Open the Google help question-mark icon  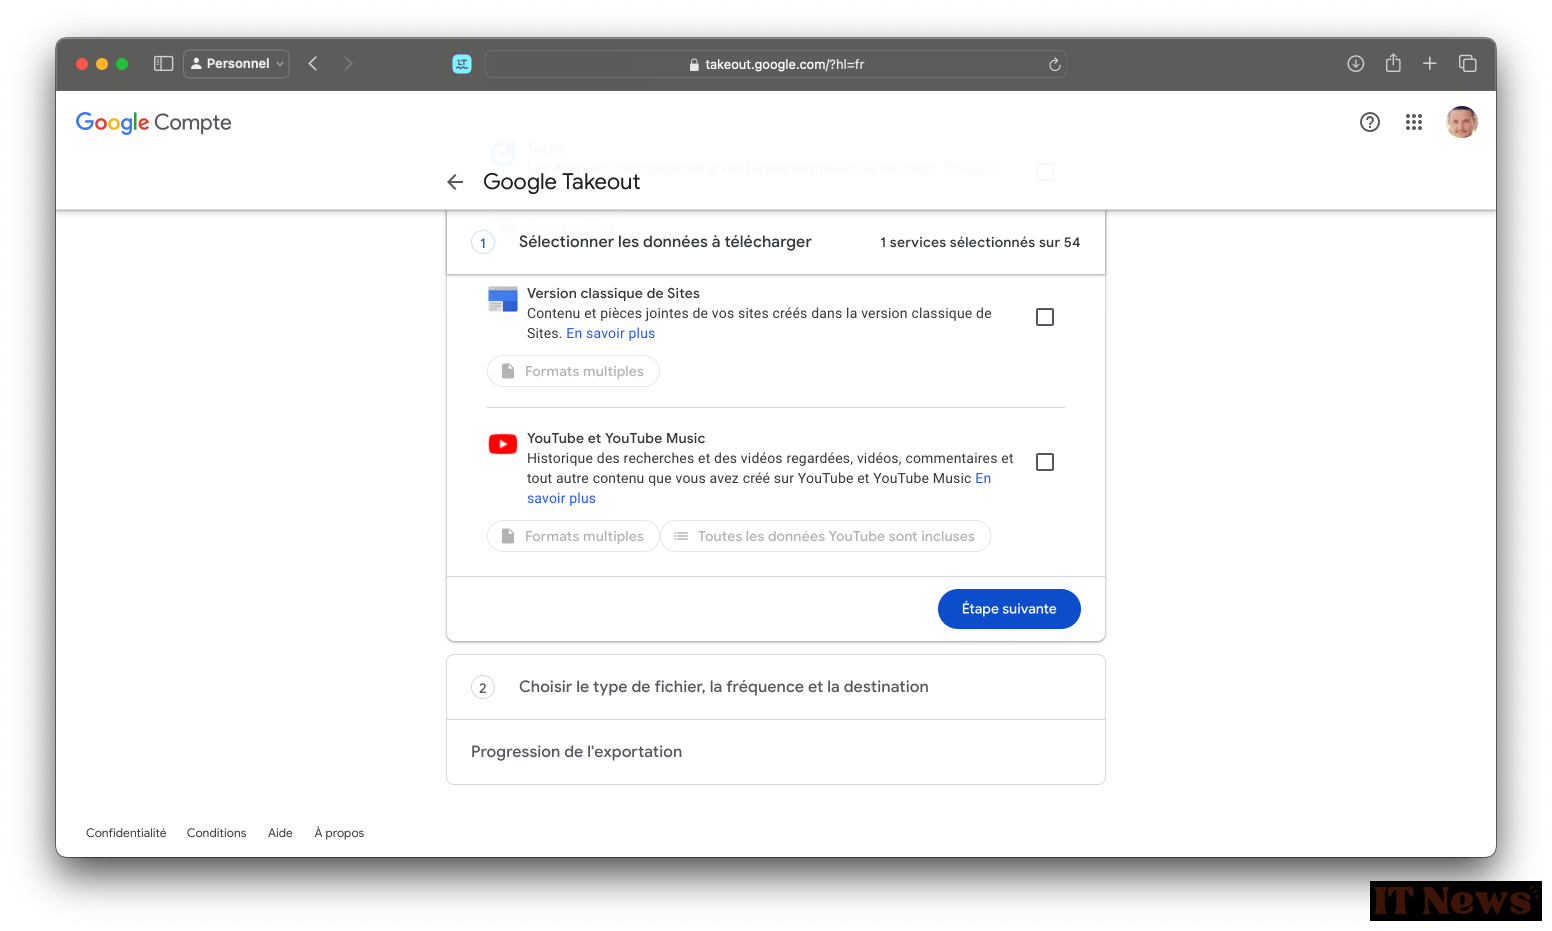(x=1370, y=122)
